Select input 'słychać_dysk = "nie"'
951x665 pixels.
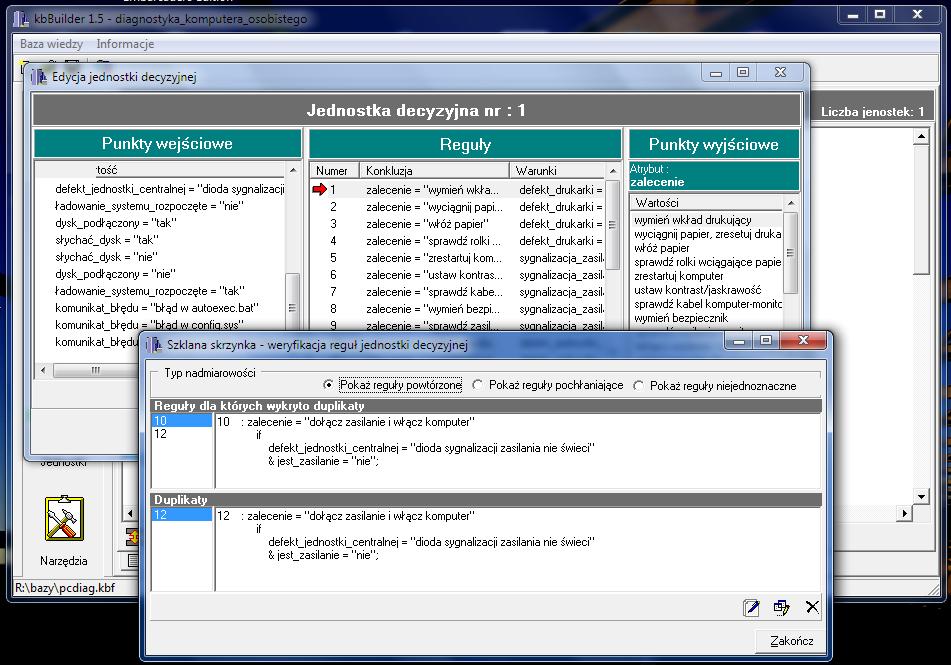[106, 257]
